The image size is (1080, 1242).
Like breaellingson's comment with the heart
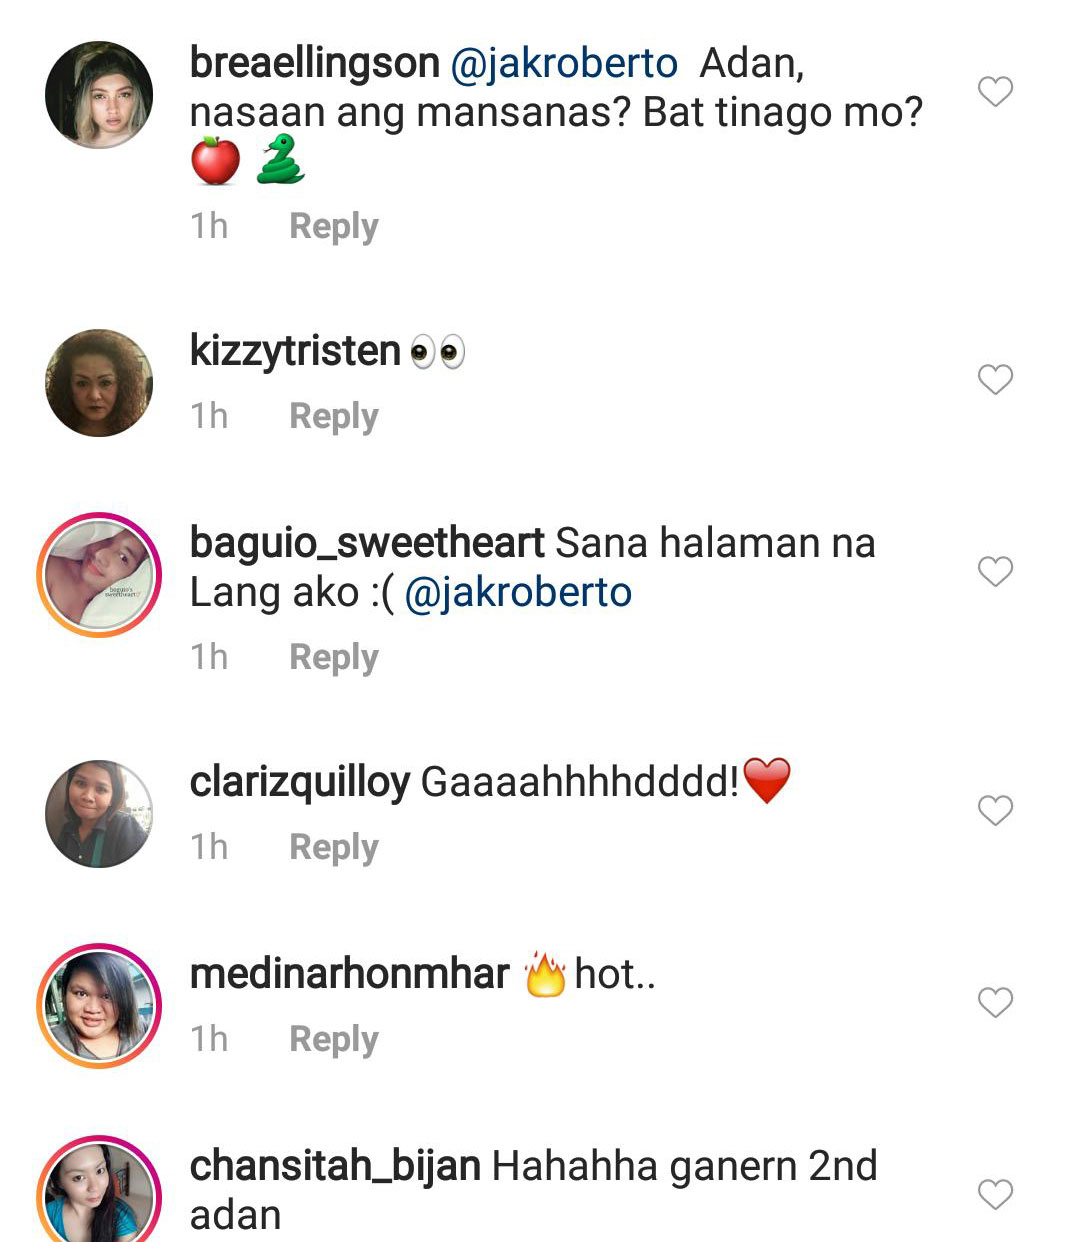(x=995, y=92)
